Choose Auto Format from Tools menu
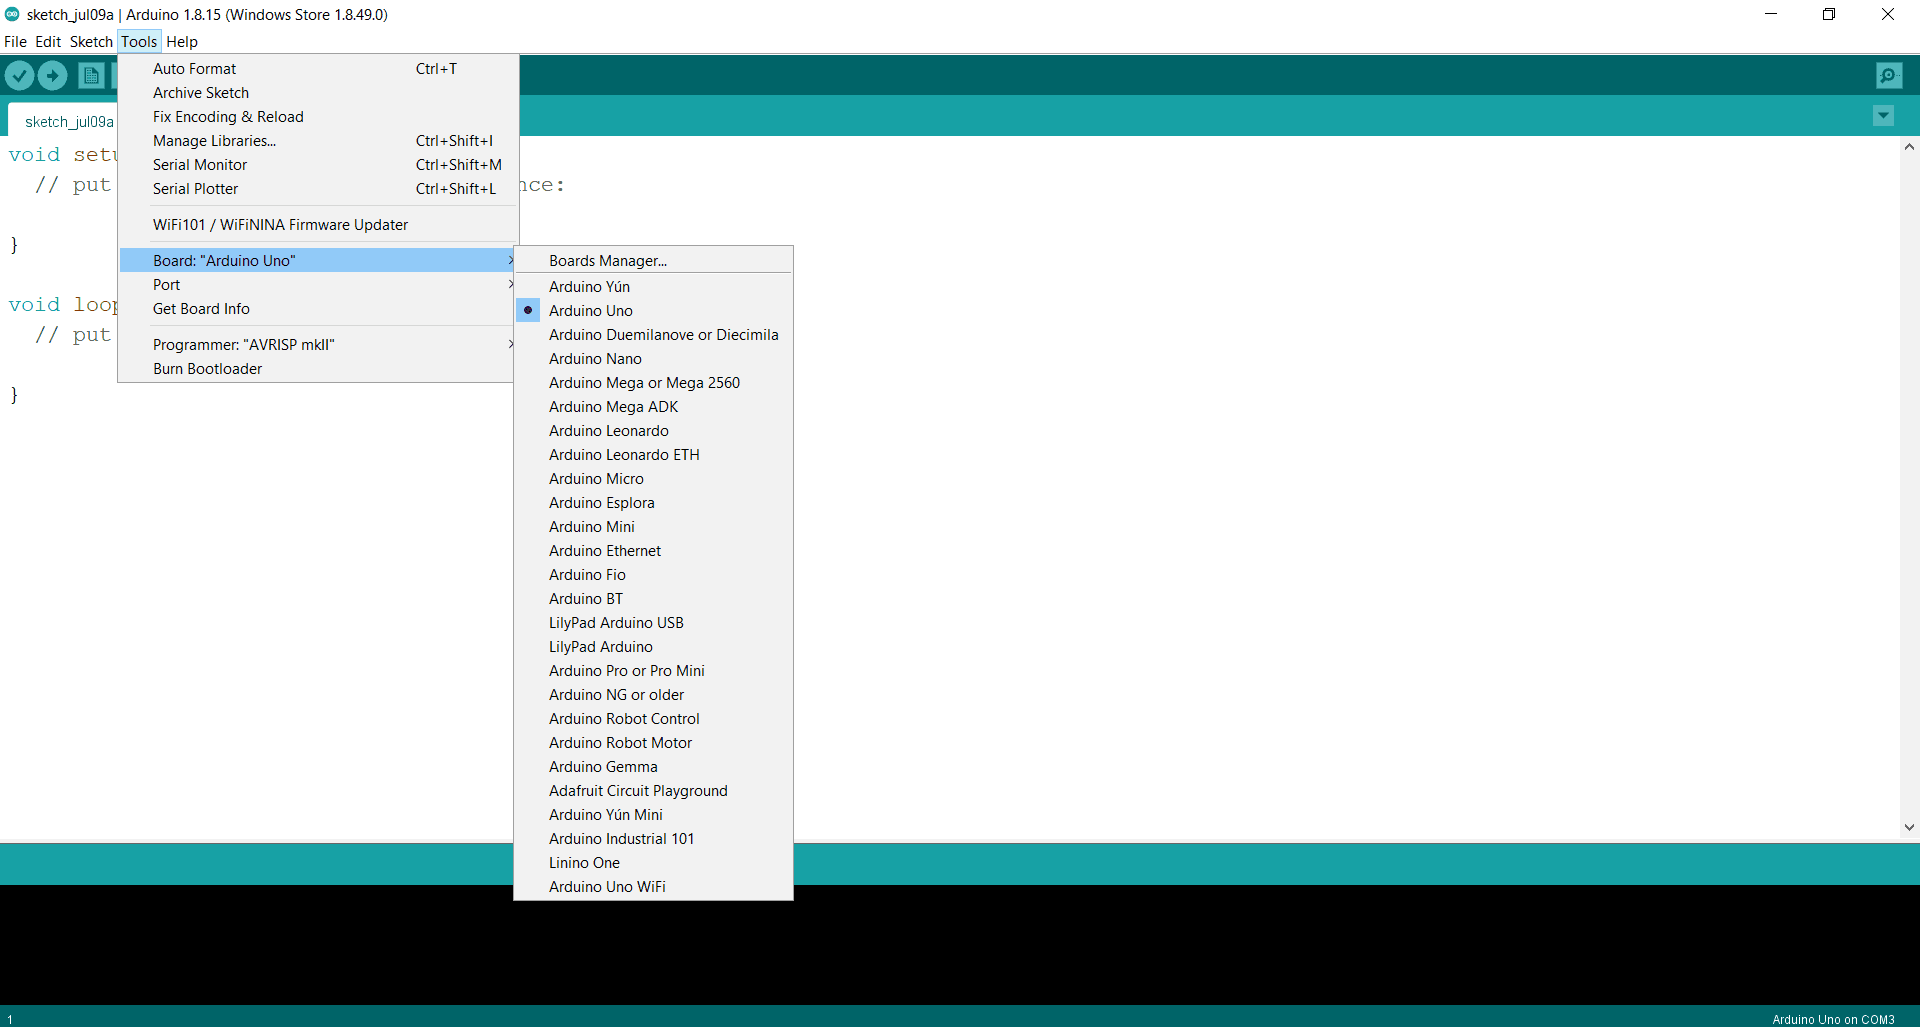Viewport: 1920px width, 1027px height. tap(194, 69)
